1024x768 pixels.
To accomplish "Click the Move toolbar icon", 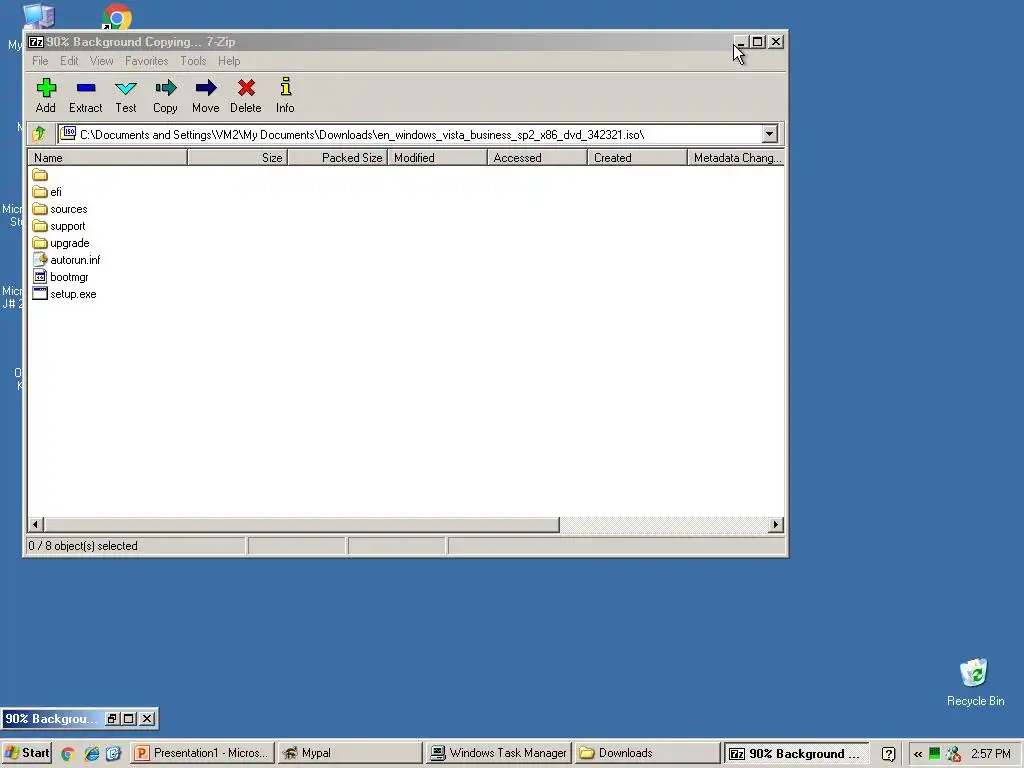I will coord(206,95).
